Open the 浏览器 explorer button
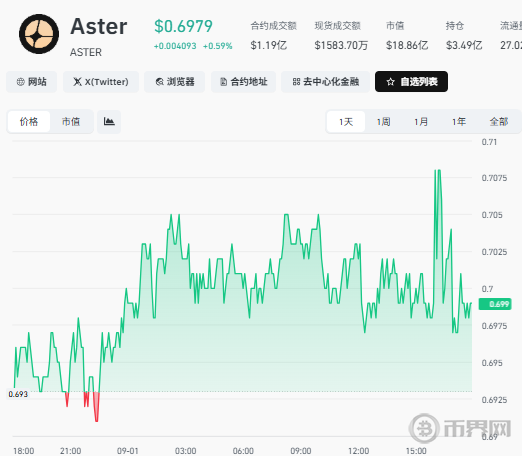Image resolution: width=522 pixels, height=456 pixels. 175,82
